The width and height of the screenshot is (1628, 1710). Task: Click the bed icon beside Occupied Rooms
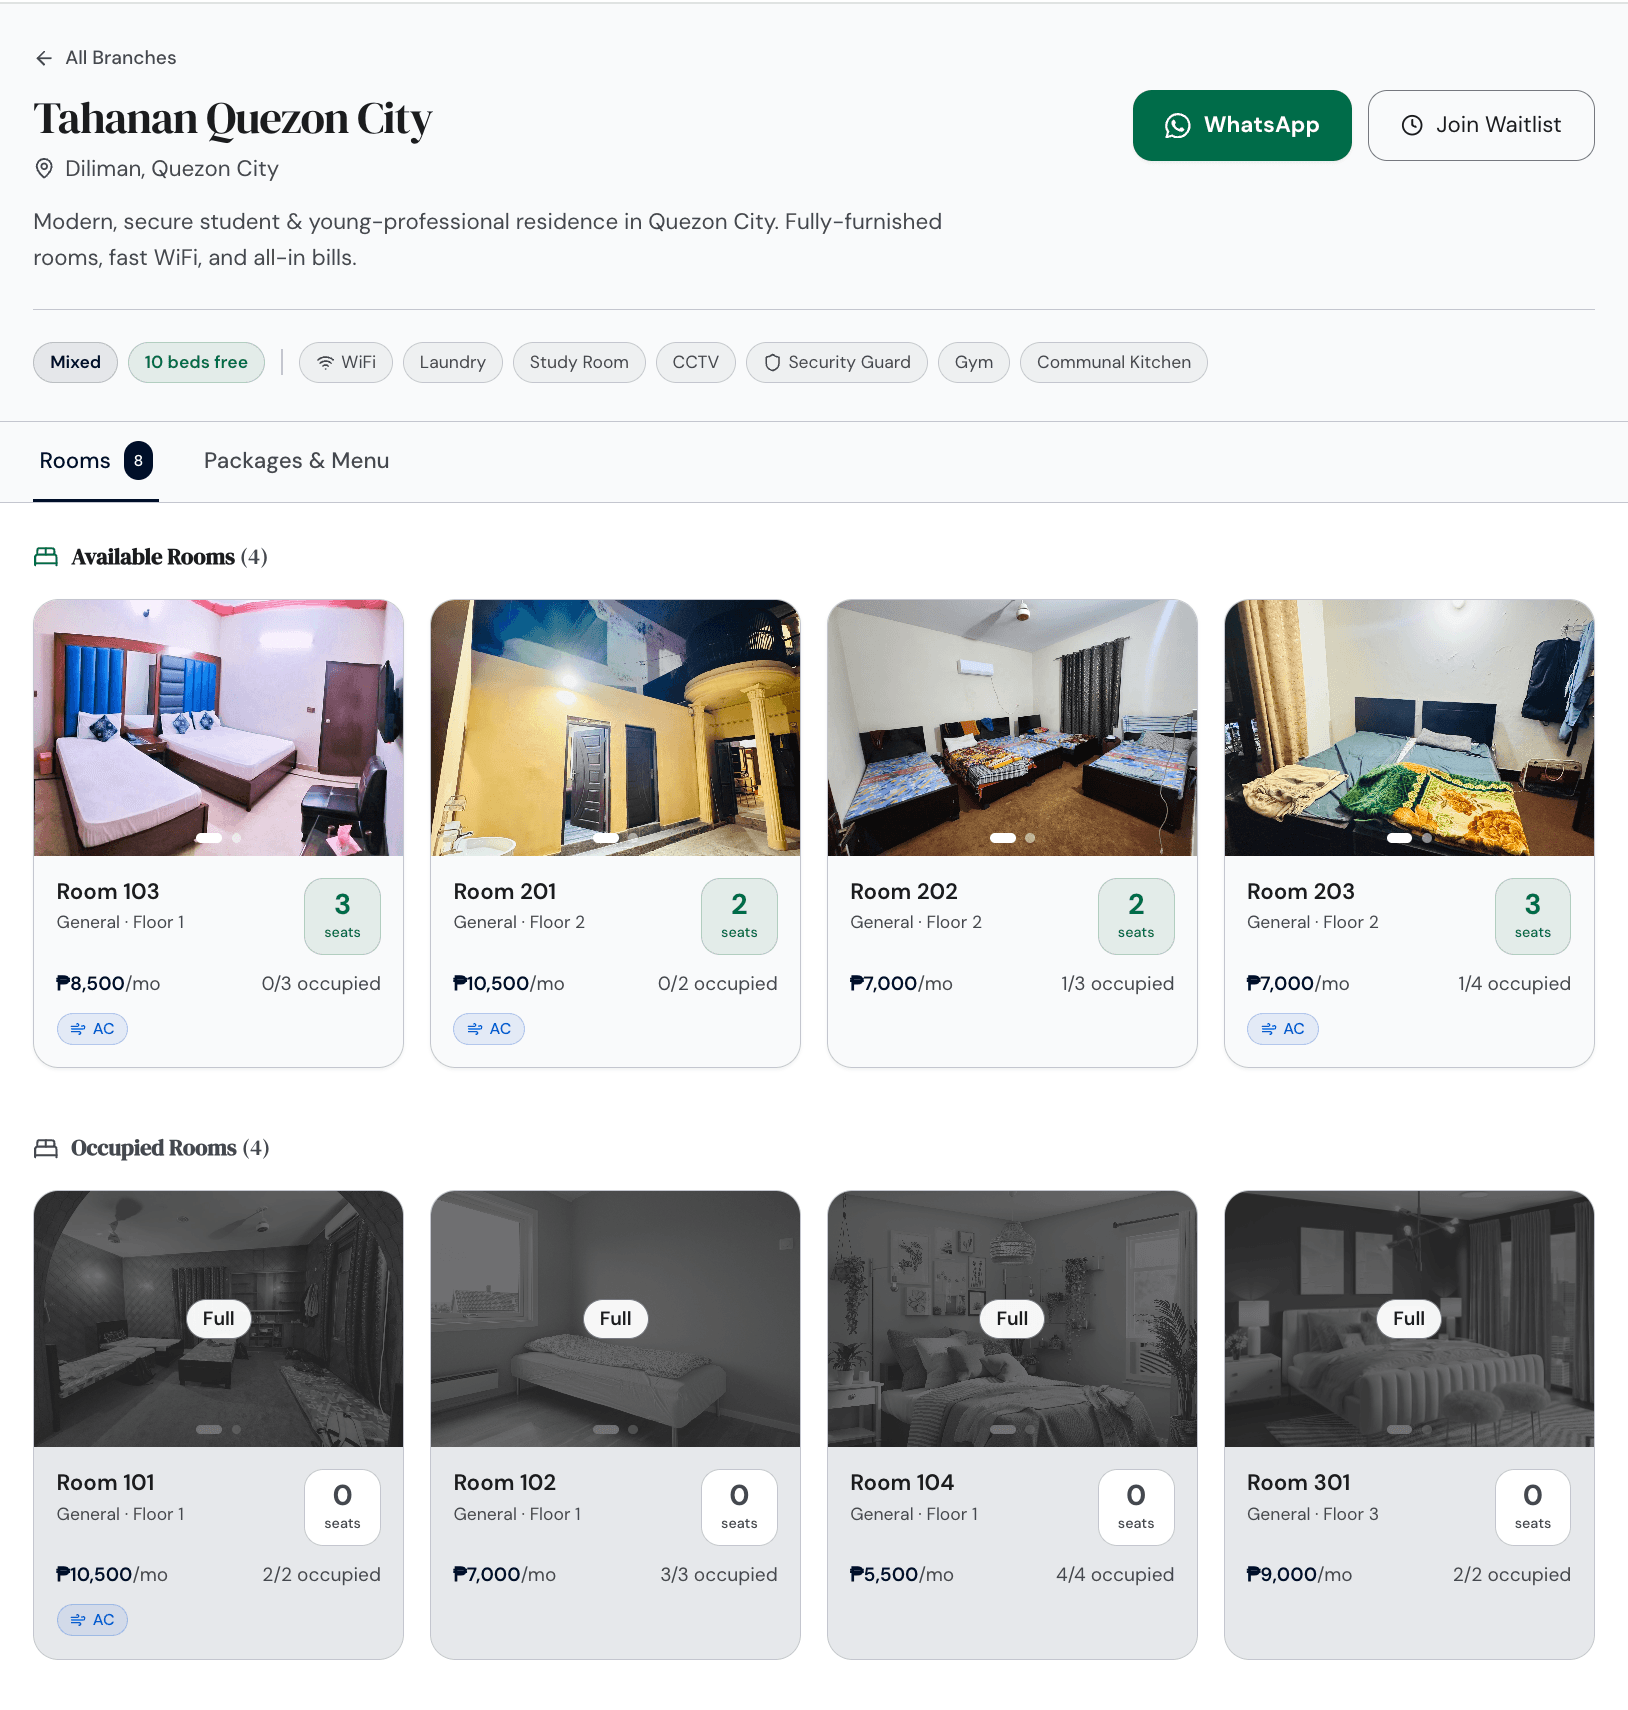click(46, 1148)
